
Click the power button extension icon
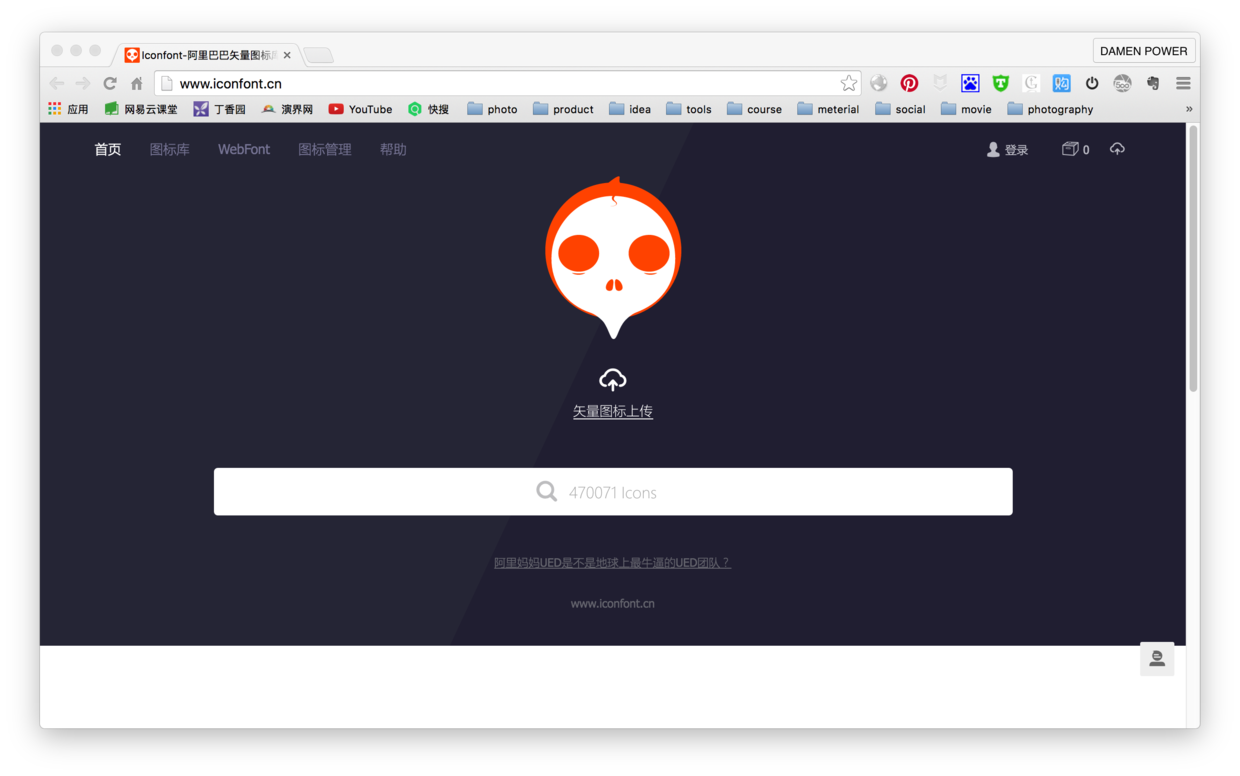[x=1092, y=83]
